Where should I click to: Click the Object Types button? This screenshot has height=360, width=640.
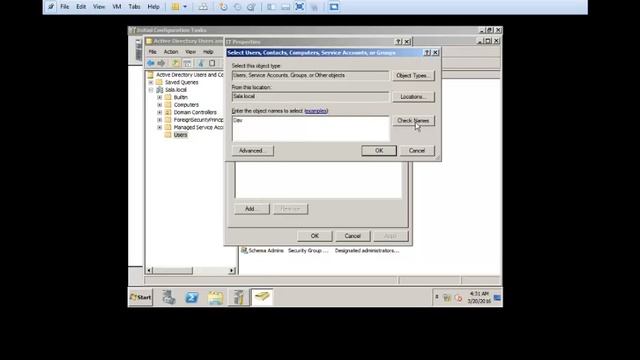click(413, 76)
